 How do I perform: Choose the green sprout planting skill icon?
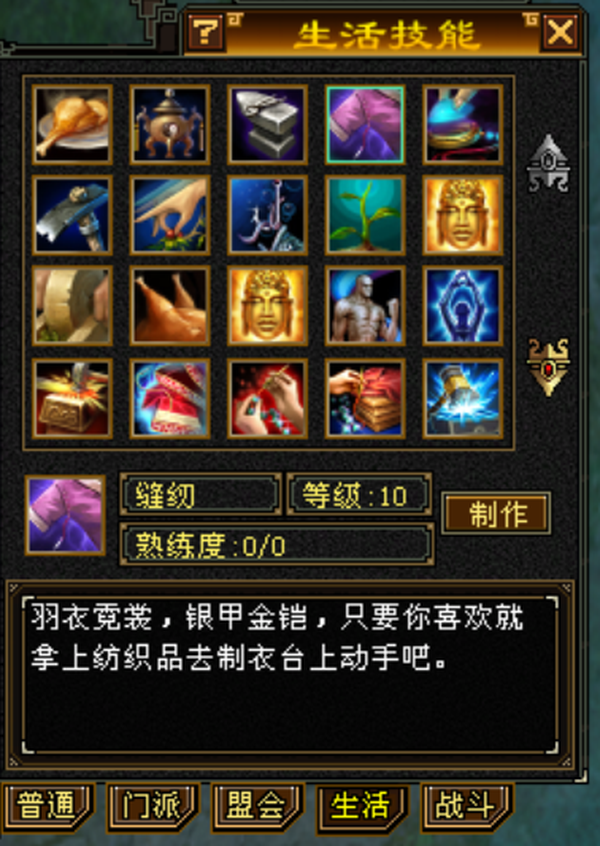[365, 215]
